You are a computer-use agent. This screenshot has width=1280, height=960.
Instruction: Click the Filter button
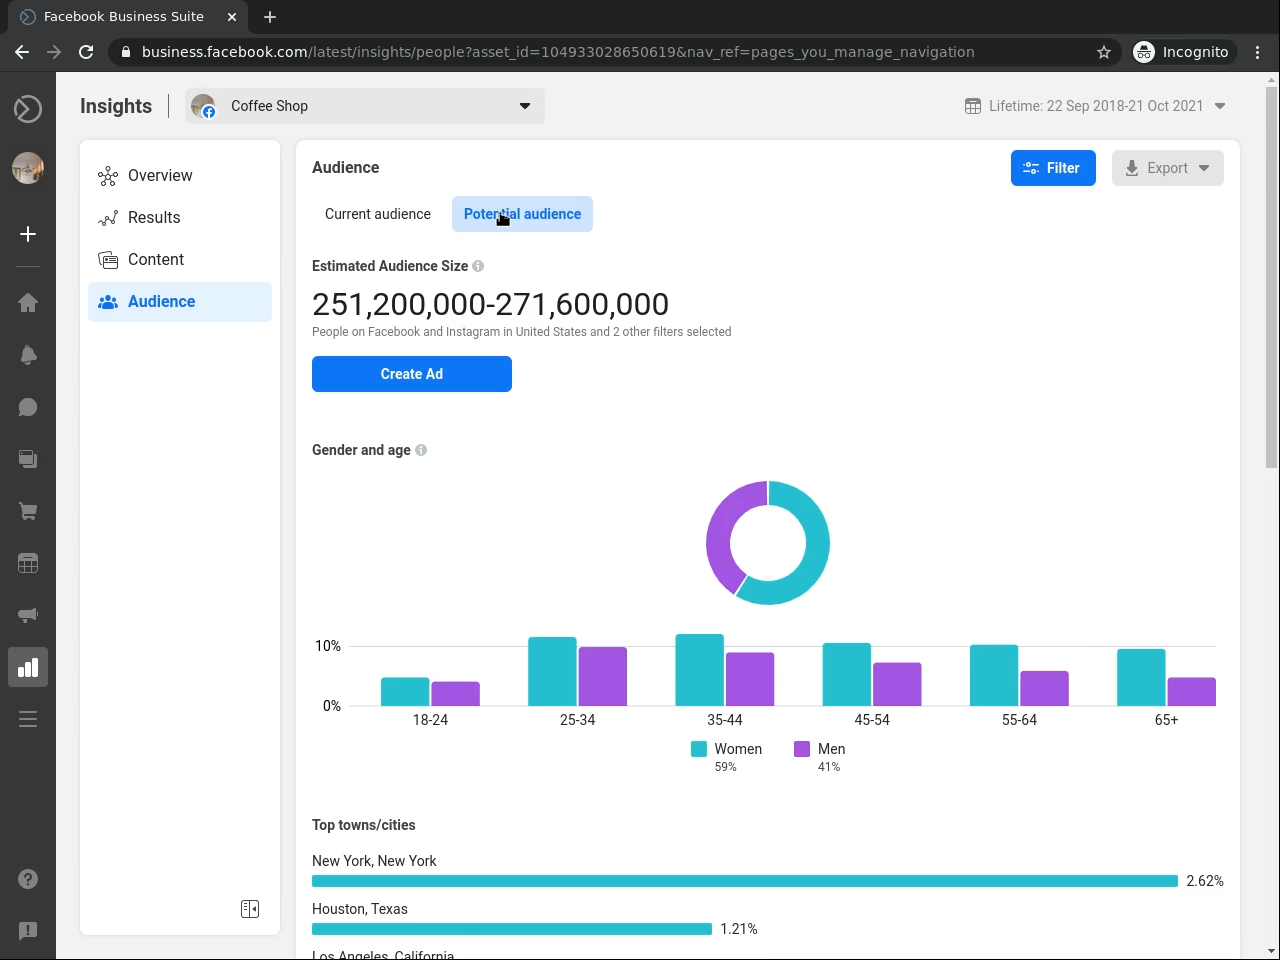(1052, 168)
